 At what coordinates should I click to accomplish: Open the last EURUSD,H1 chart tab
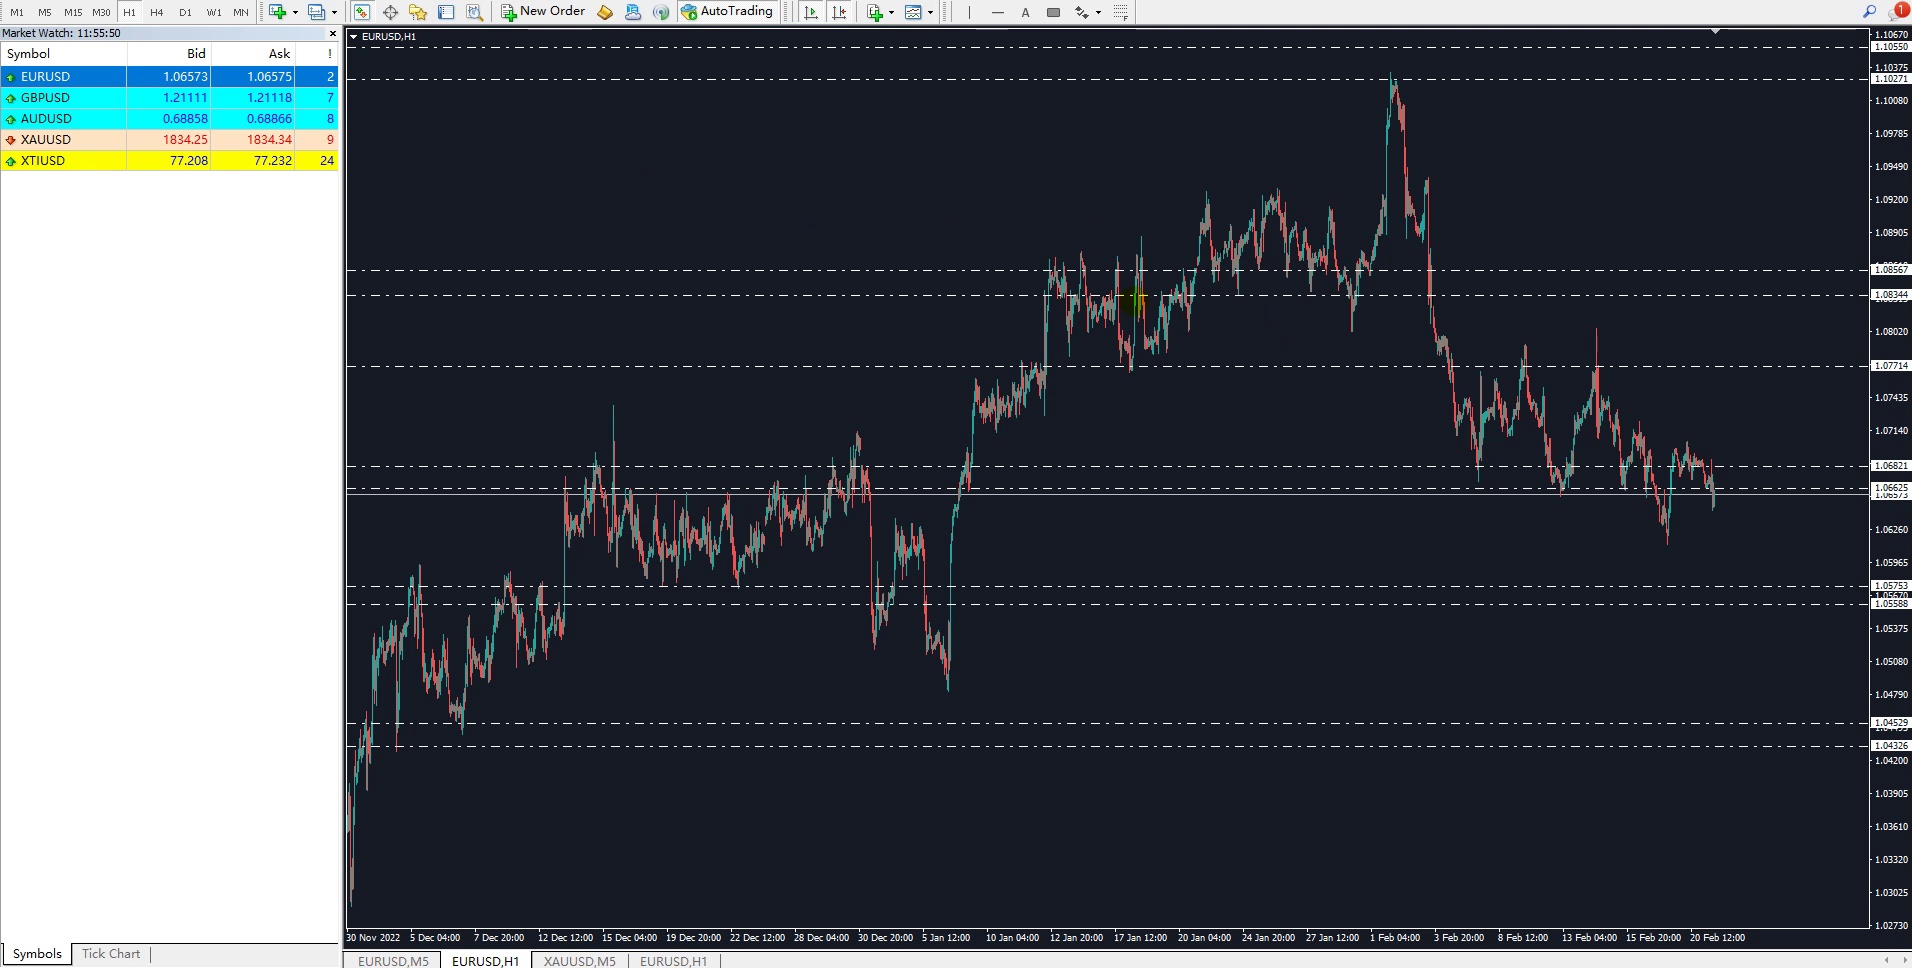click(673, 961)
